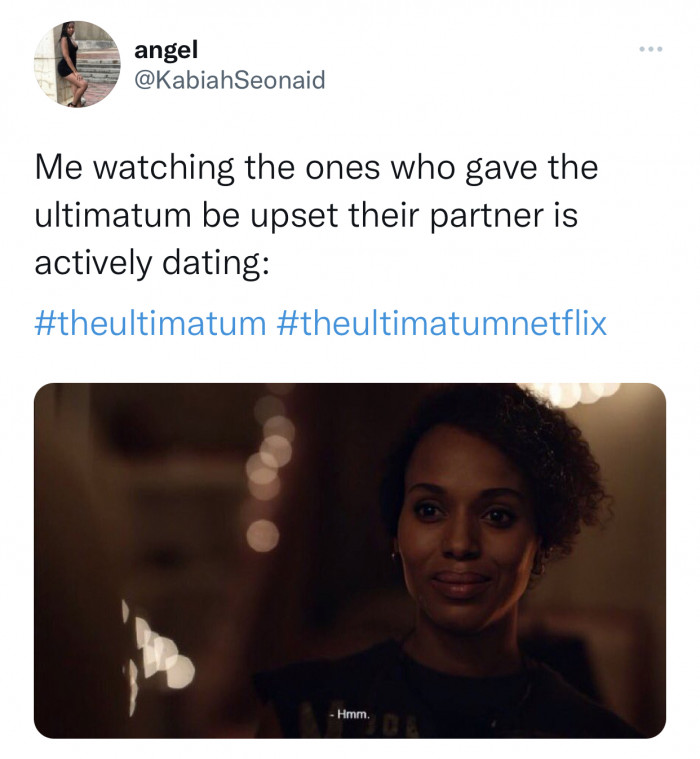Show the tweet options dropdown via the ellipsis
This screenshot has height=759, width=700.
coord(650,49)
